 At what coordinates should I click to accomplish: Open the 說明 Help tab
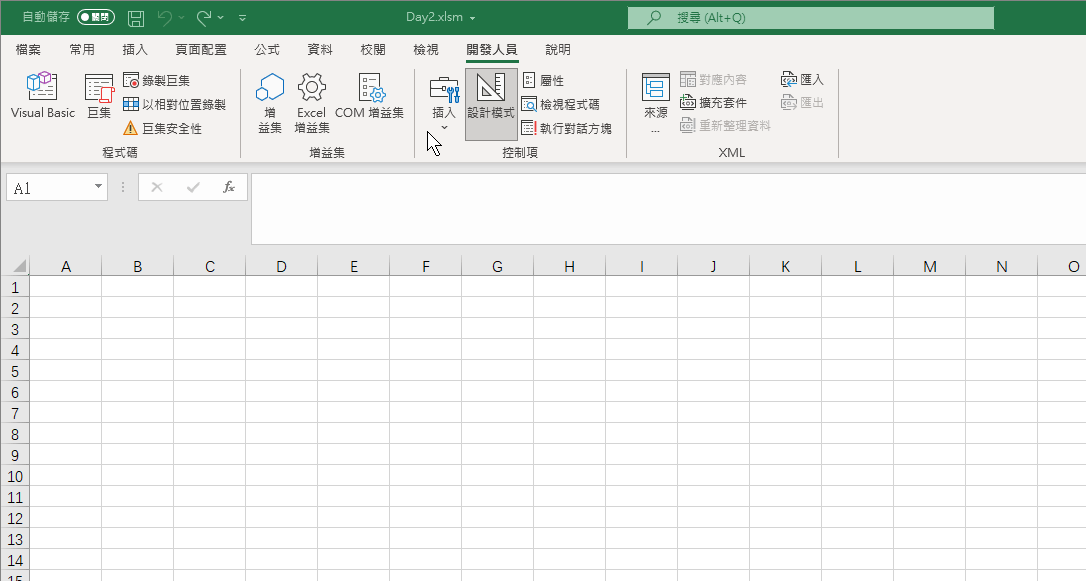pyautogui.click(x=558, y=50)
